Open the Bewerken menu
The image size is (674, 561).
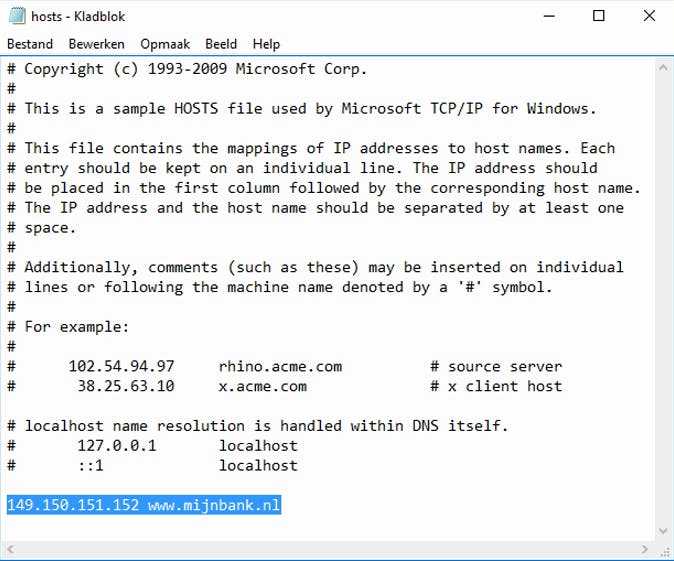[x=96, y=44]
